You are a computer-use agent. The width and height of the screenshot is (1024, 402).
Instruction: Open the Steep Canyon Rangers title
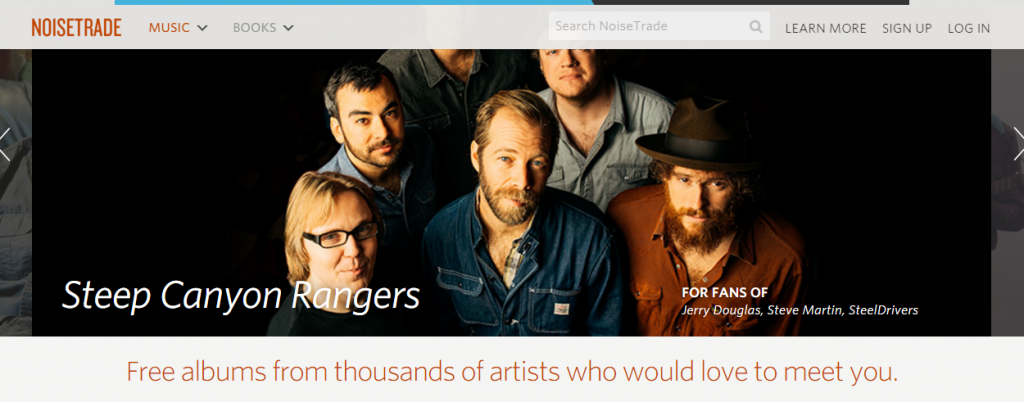click(x=241, y=296)
